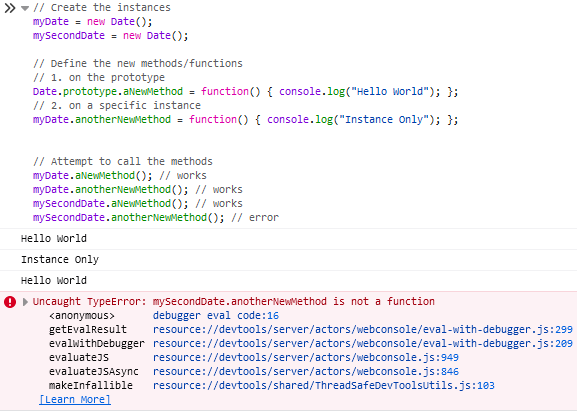The width and height of the screenshot is (577, 414).
Task: Click the getEvalResult stack frame name
Action: point(88,329)
